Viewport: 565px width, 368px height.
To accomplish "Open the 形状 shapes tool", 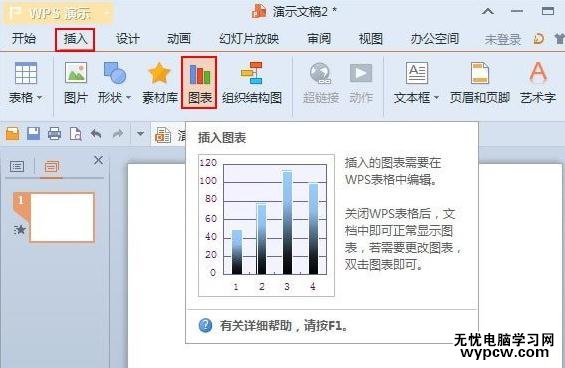I will click(x=114, y=83).
